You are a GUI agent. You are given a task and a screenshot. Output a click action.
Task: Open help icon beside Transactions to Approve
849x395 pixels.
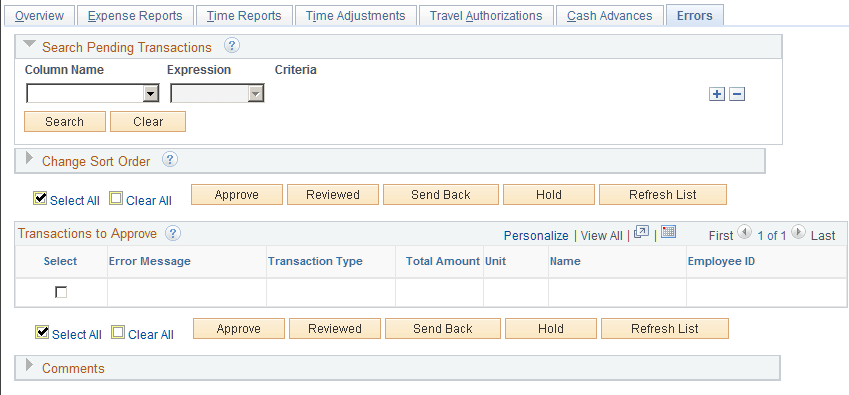173,233
